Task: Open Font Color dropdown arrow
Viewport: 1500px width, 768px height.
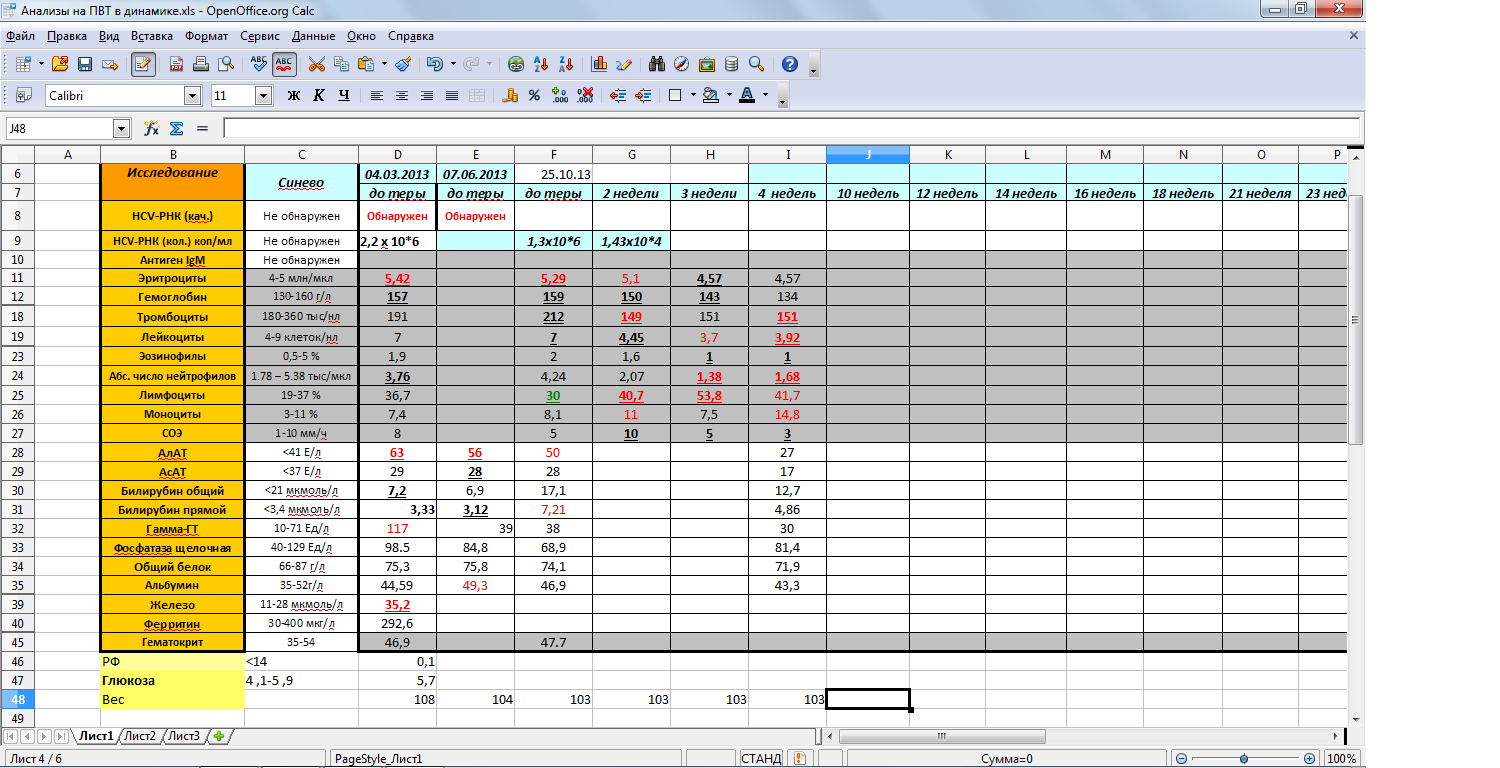Action: pos(765,96)
